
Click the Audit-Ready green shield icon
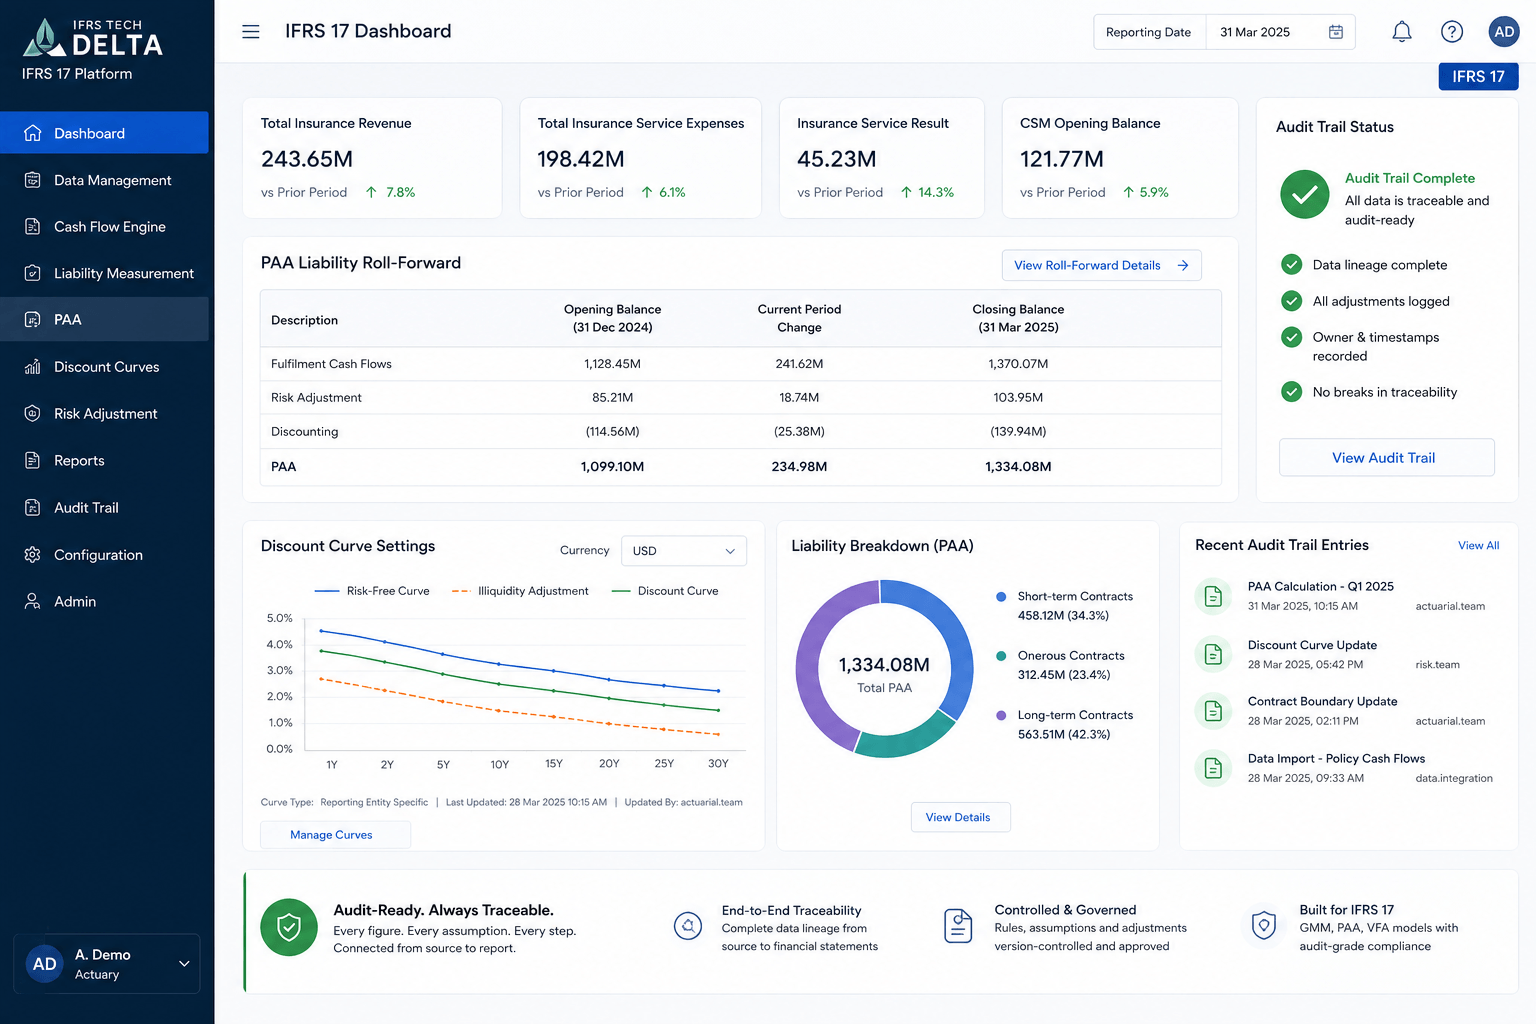(289, 927)
